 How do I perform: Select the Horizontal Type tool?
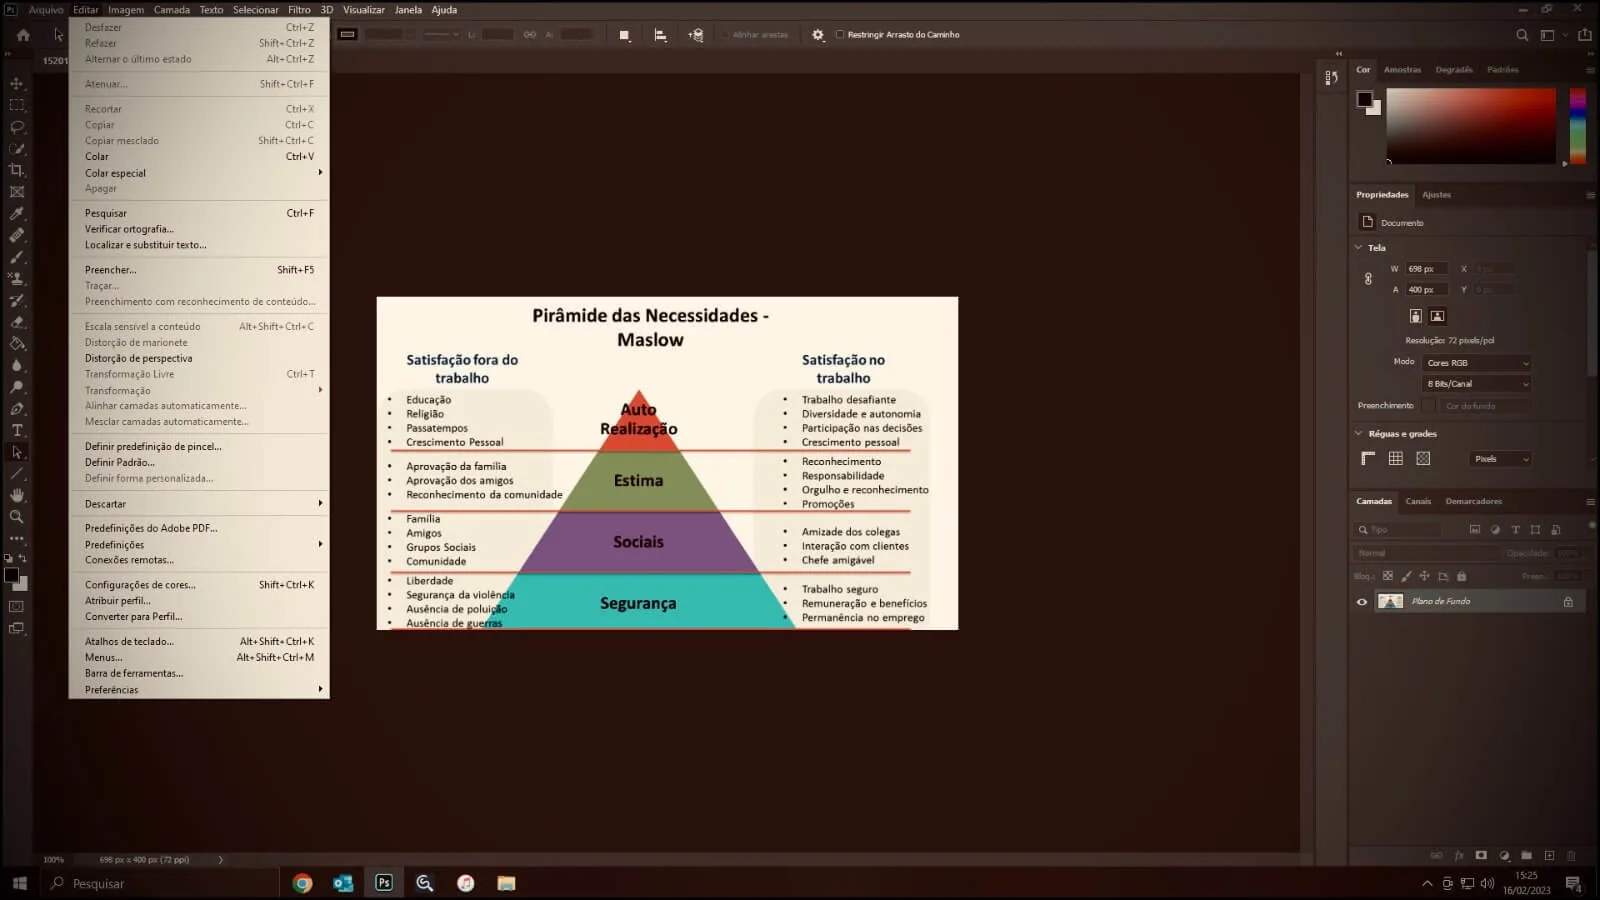tap(17, 430)
